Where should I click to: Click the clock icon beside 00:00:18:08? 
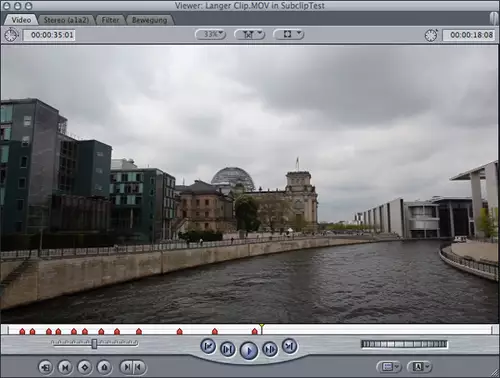pos(431,35)
